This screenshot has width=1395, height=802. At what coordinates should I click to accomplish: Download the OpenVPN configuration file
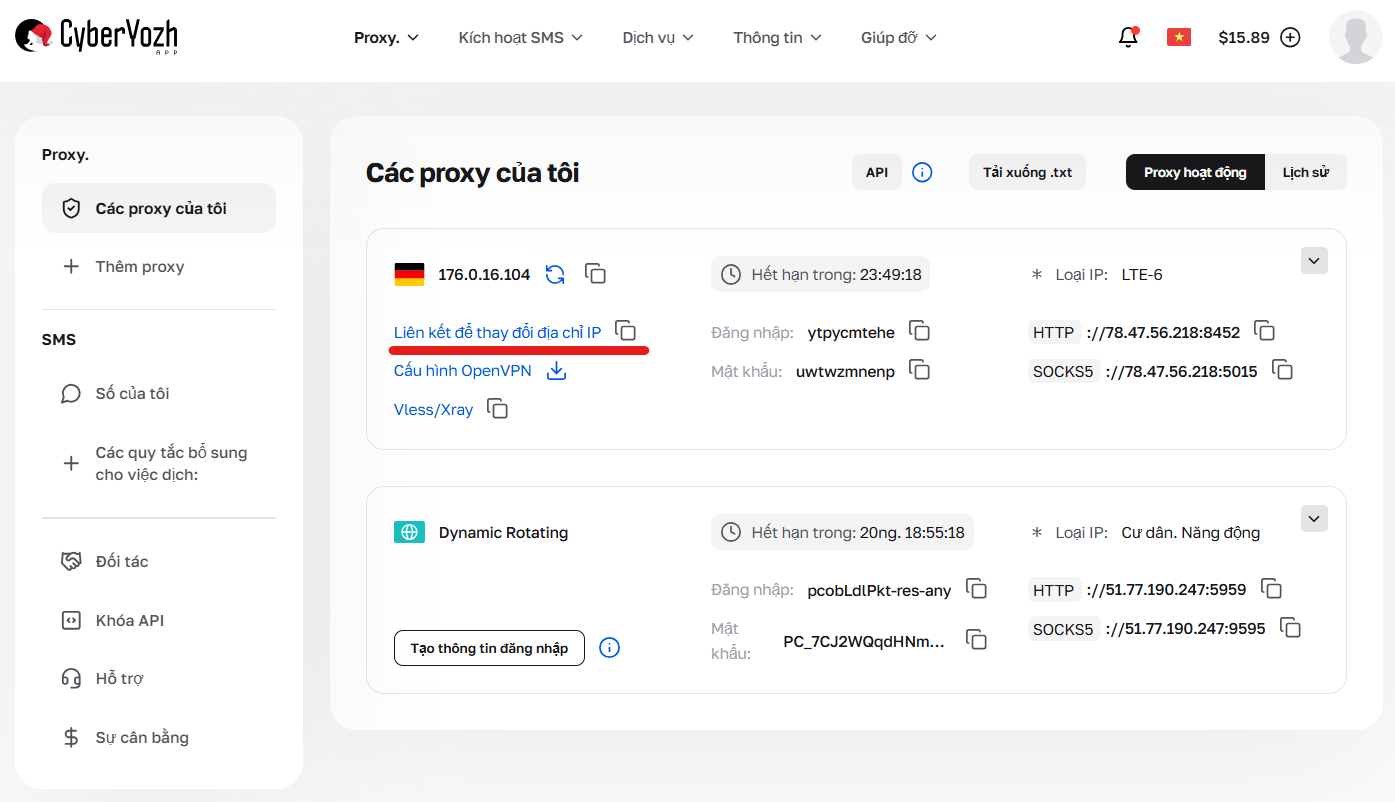click(x=556, y=370)
